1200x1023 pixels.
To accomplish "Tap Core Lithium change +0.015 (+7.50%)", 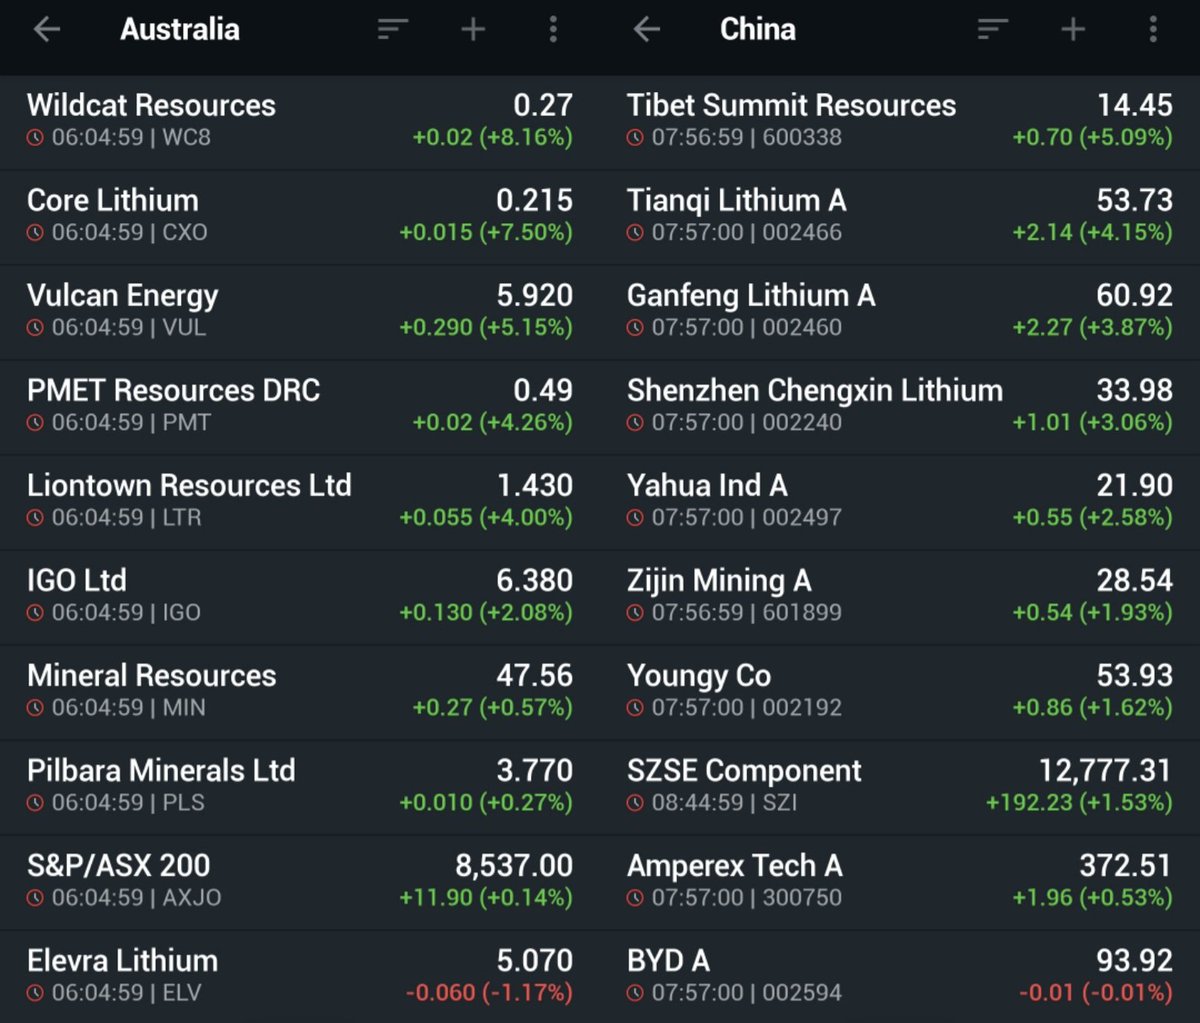I will (486, 233).
